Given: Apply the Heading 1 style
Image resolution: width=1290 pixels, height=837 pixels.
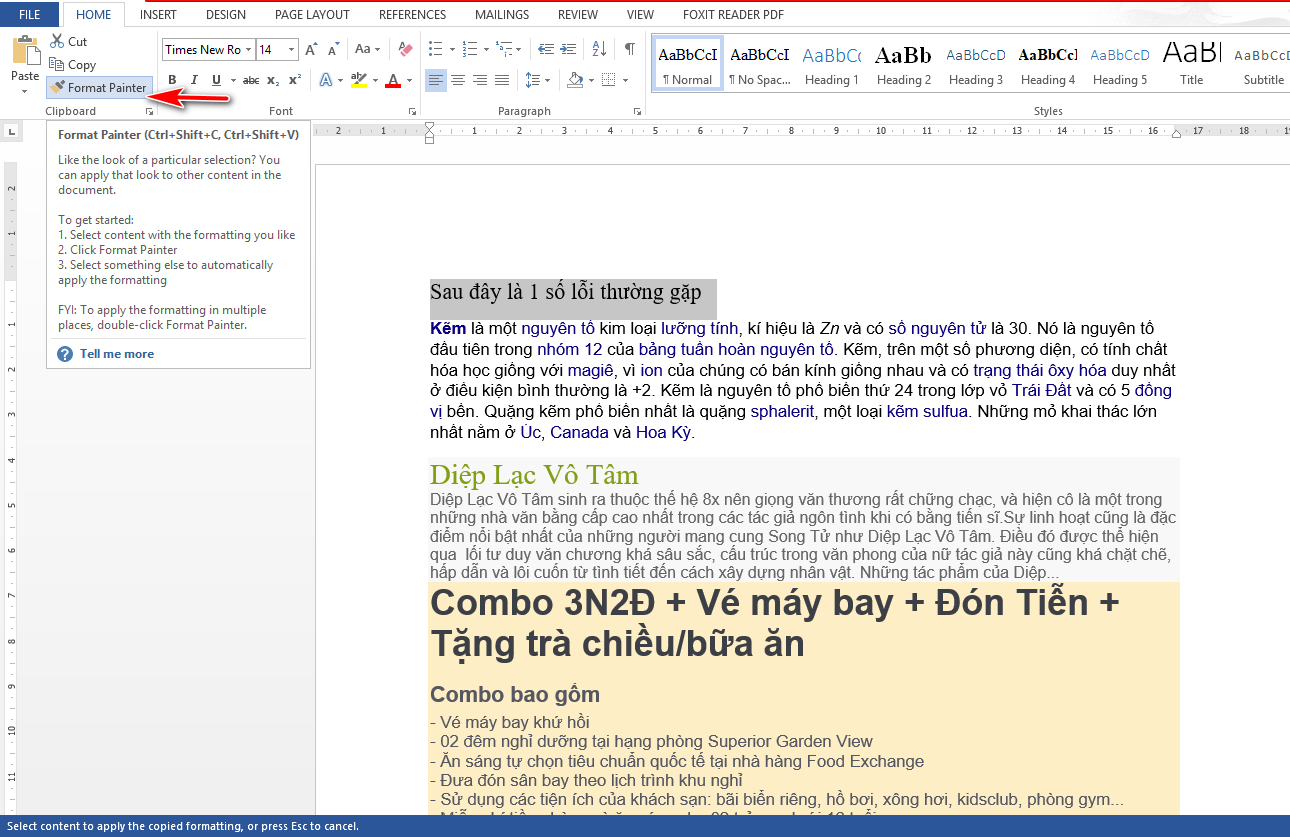Looking at the screenshot, I should pos(831,65).
